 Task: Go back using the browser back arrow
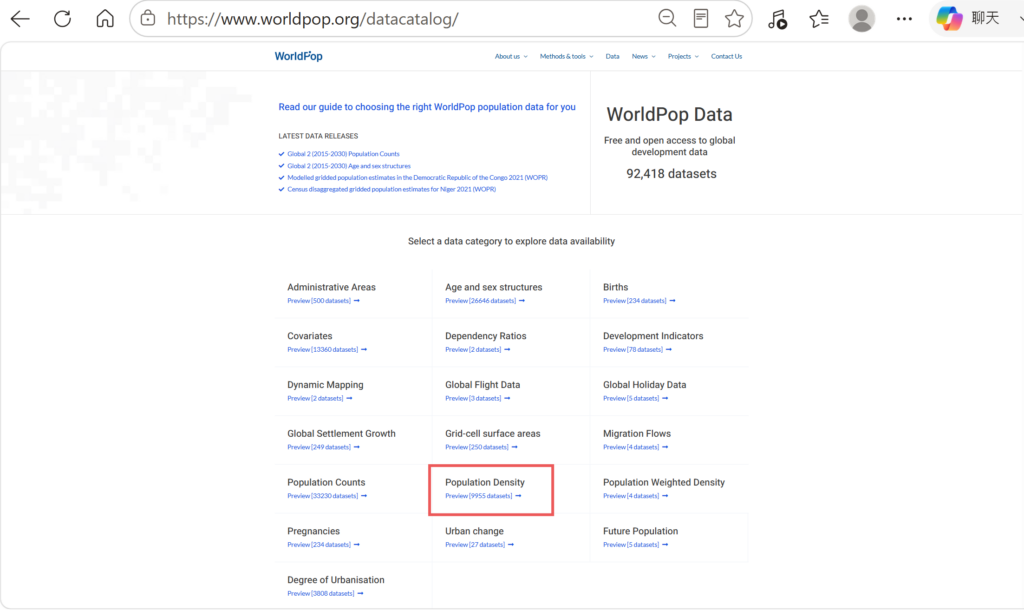point(20,19)
